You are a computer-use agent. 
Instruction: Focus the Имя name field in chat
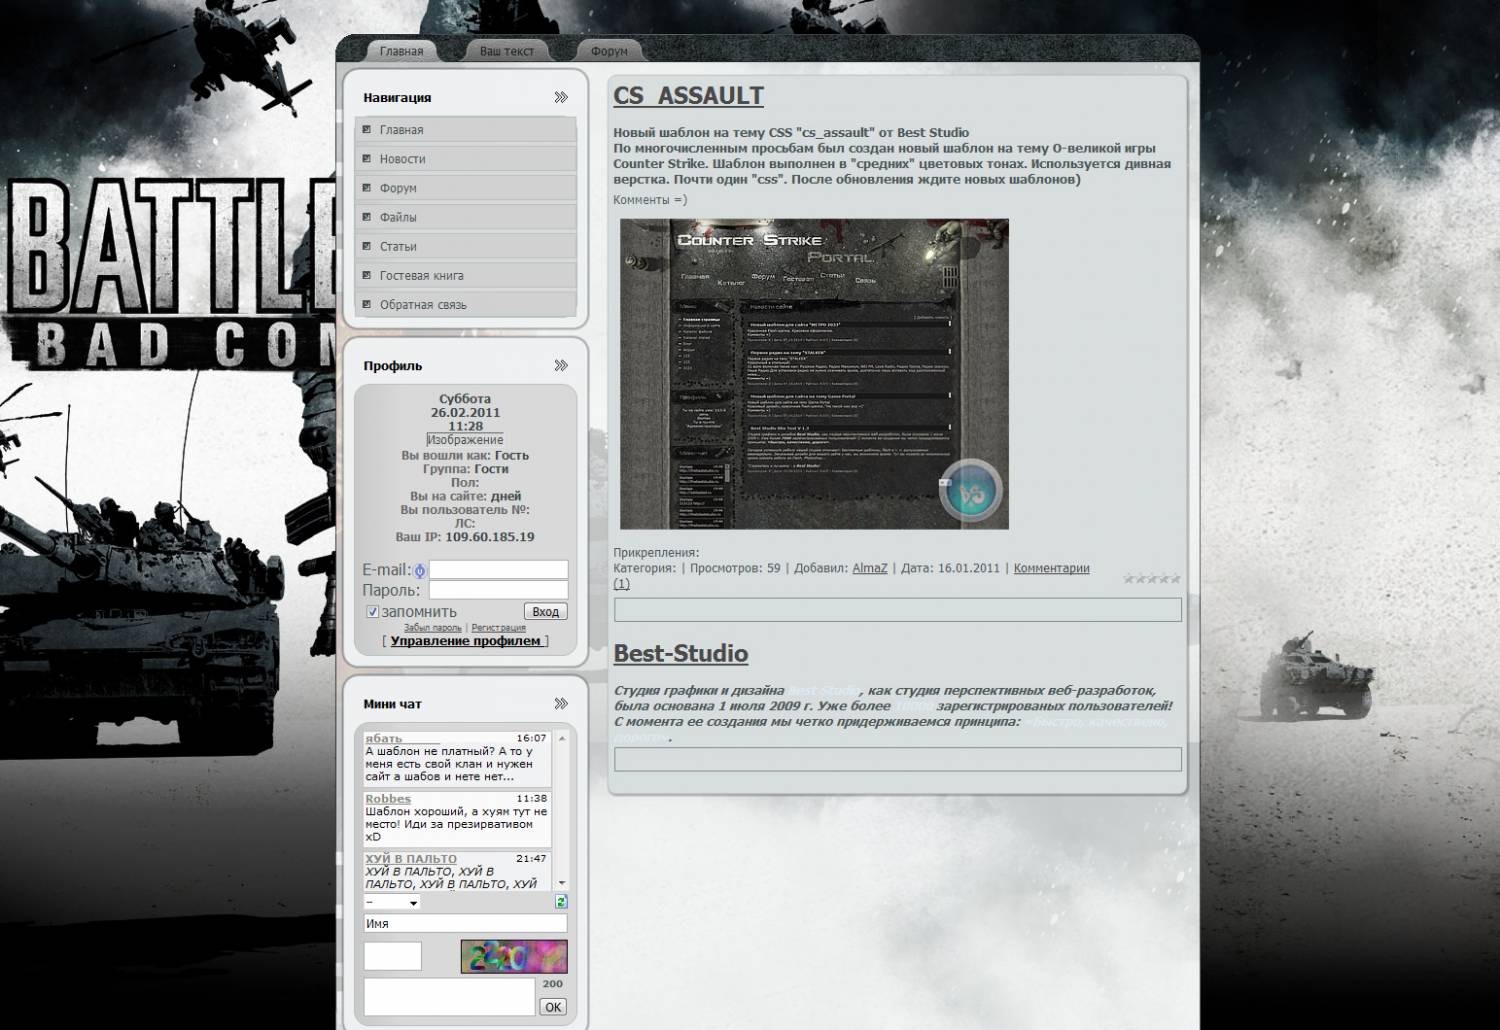(465, 923)
